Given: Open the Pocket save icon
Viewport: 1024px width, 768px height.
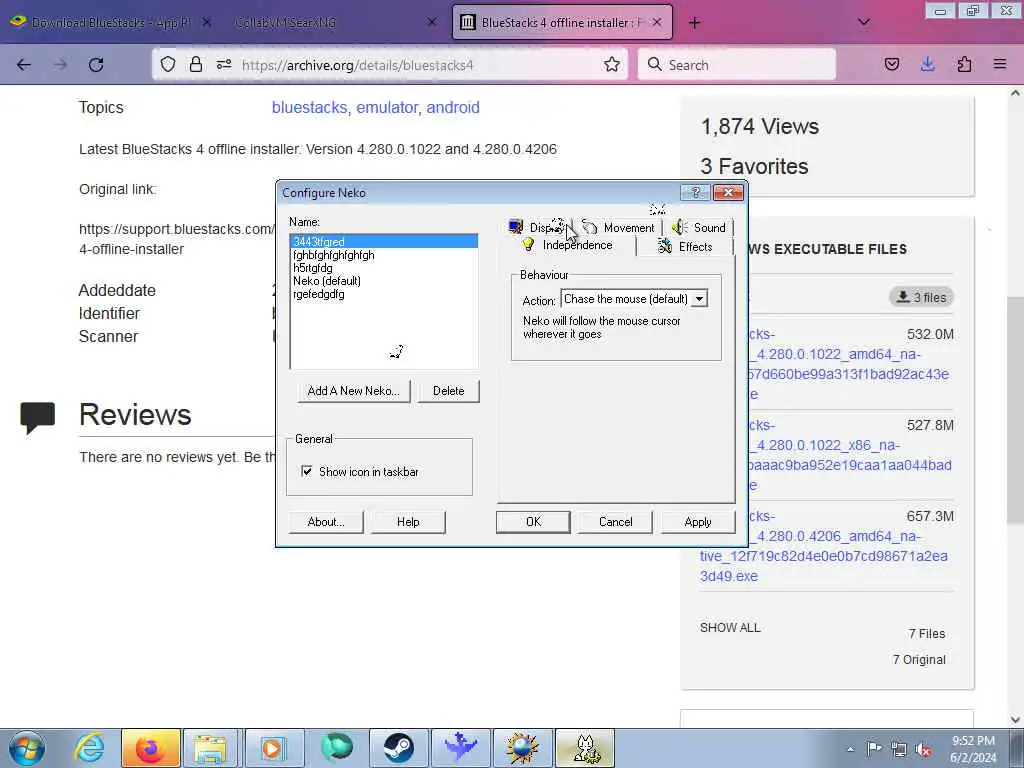Looking at the screenshot, I should click(x=892, y=64).
